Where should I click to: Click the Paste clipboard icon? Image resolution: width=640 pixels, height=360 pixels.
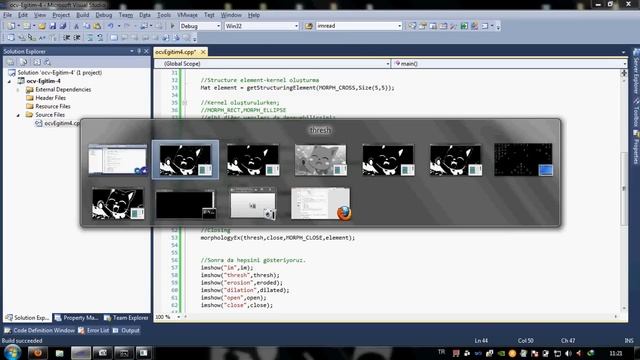[97, 26]
